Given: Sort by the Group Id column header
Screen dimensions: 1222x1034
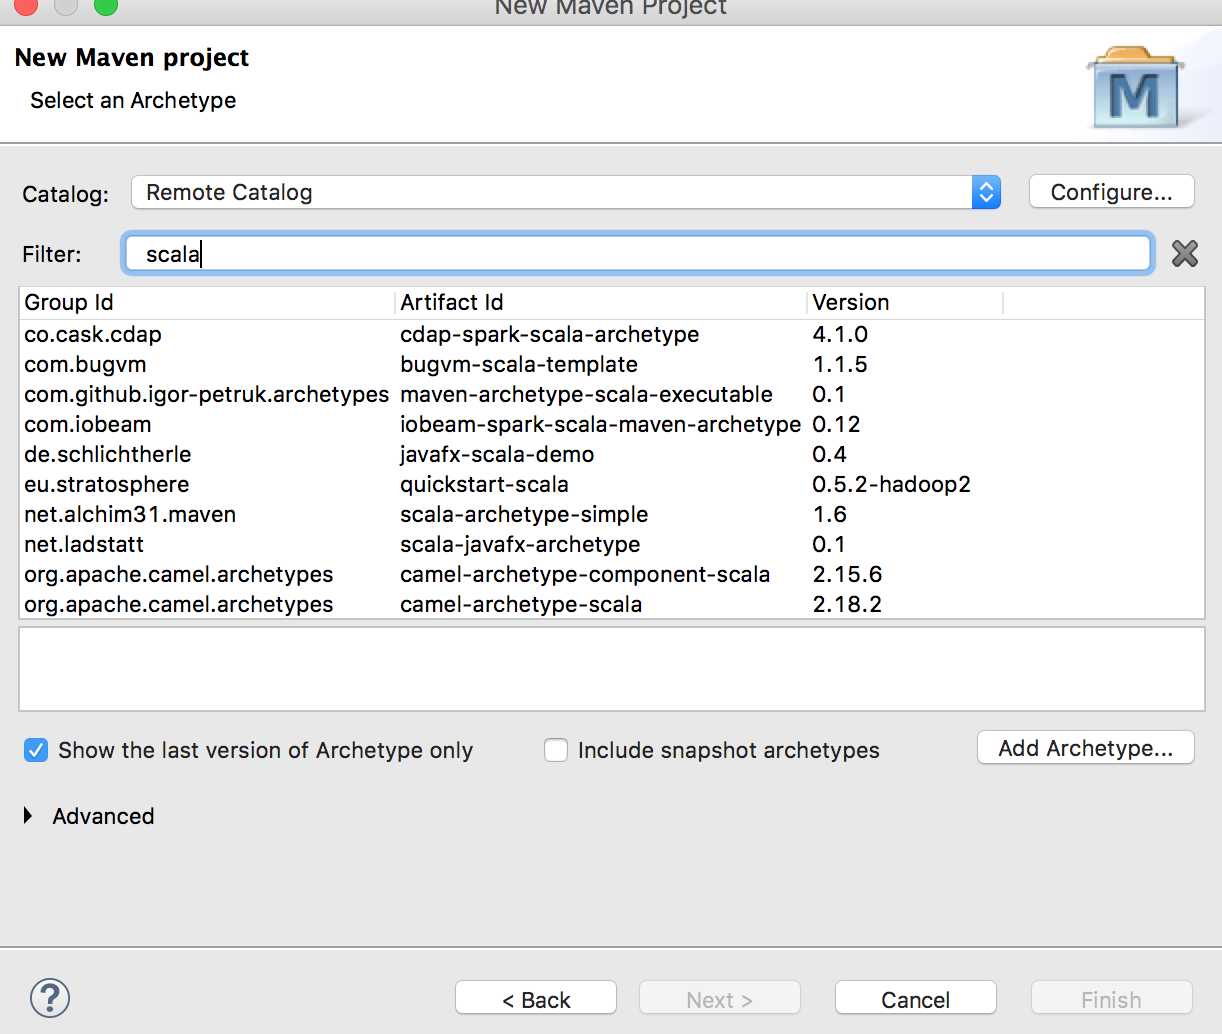Looking at the screenshot, I should coord(207,303).
